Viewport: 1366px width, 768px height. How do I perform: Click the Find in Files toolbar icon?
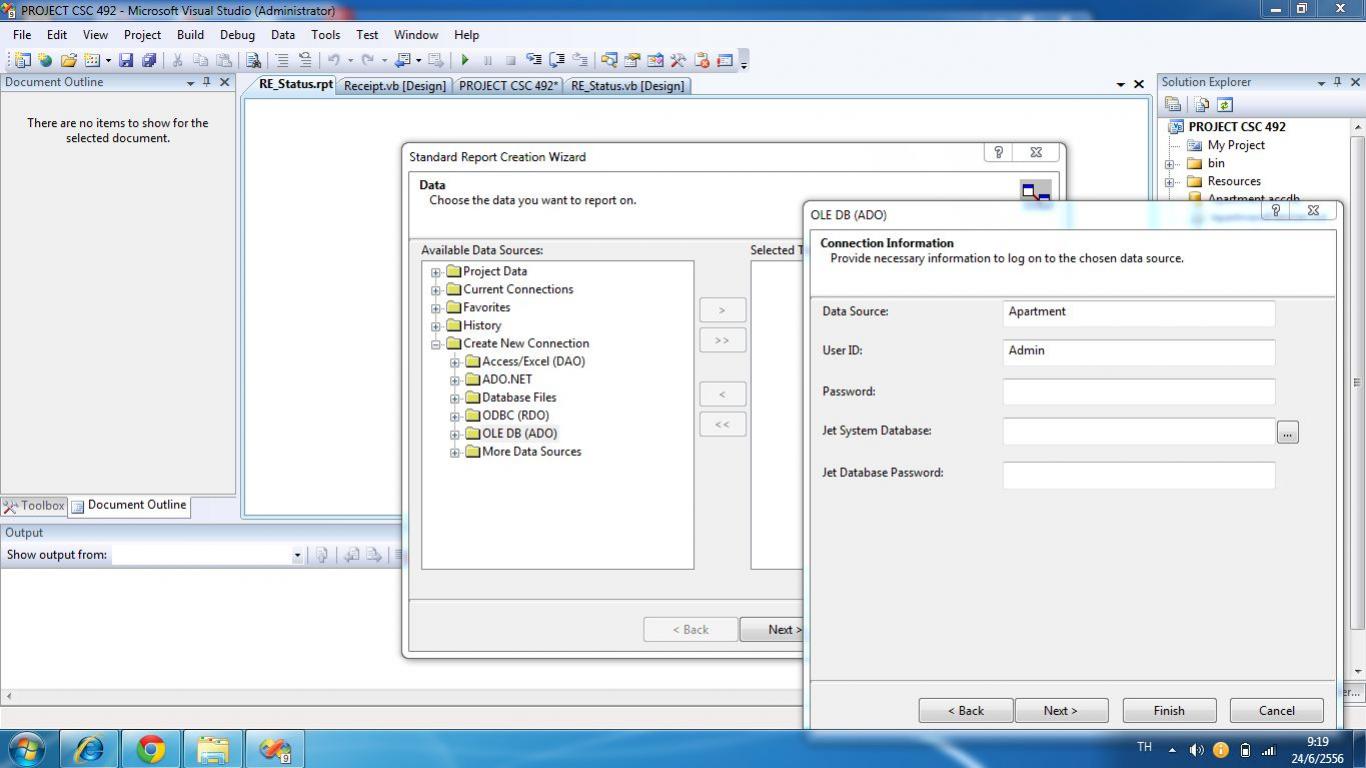click(253, 60)
